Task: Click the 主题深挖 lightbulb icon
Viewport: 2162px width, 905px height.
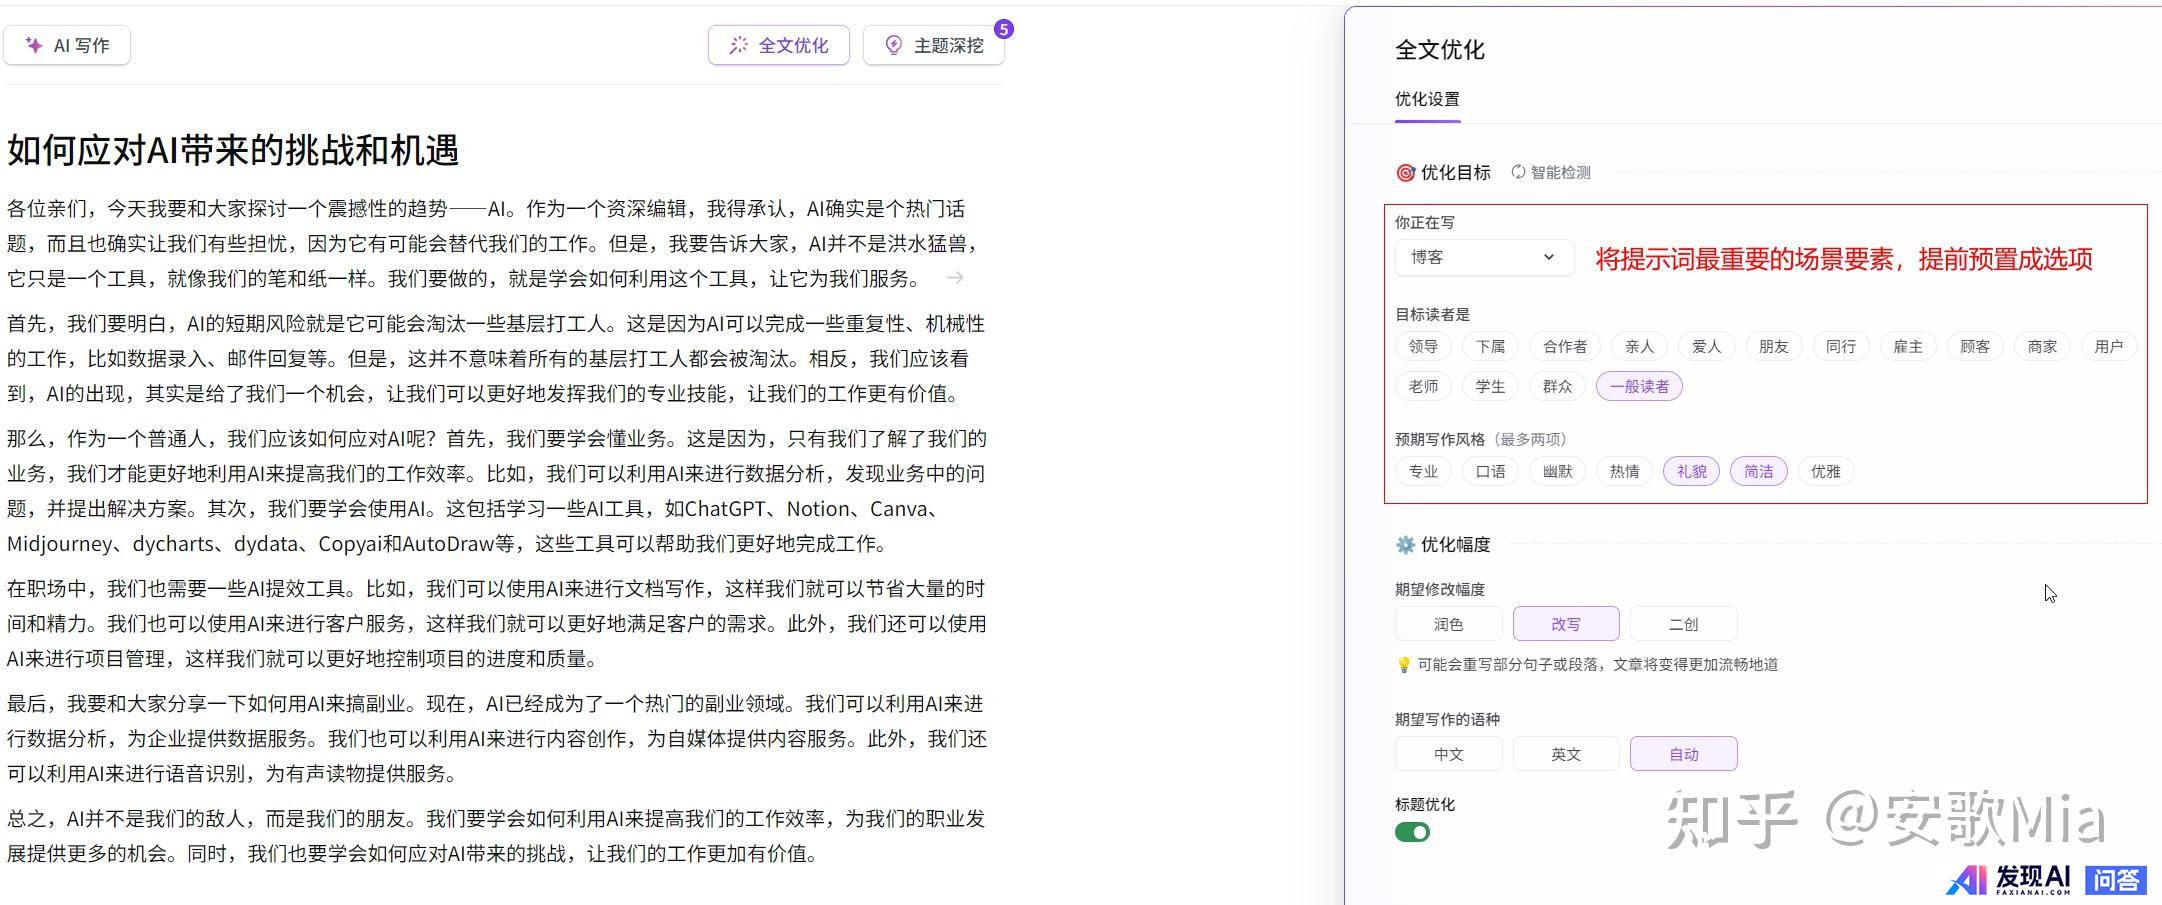Action: [893, 45]
